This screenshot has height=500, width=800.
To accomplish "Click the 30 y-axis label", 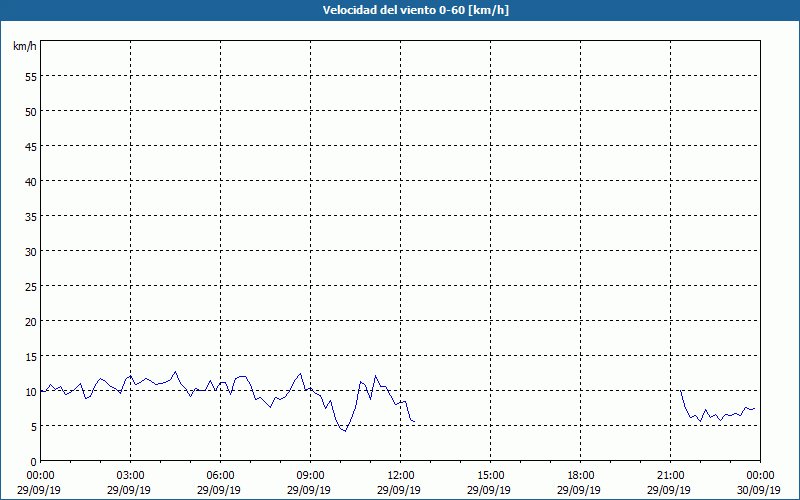I will point(31,252).
